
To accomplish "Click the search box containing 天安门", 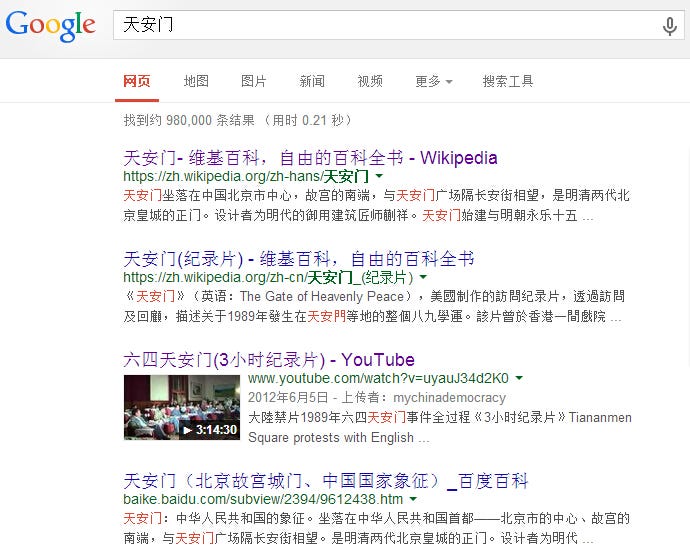I will click(x=399, y=25).
